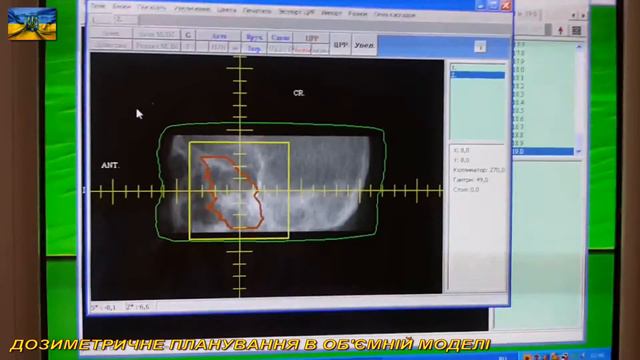The width and height of the screenshot is (640, 360).
Task: Click the red up-arrow icon in background window
Action: (x=560, y=30)
